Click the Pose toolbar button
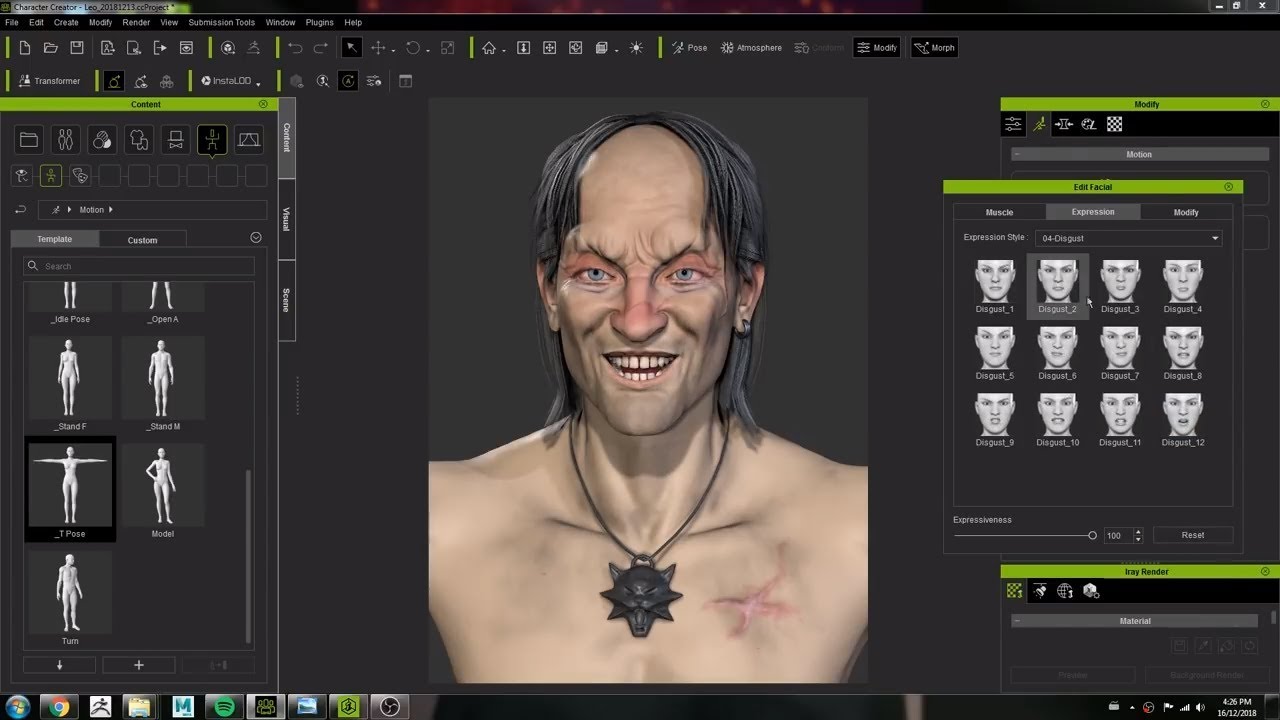The image size is (1280, 720). [x=689, y=48]
